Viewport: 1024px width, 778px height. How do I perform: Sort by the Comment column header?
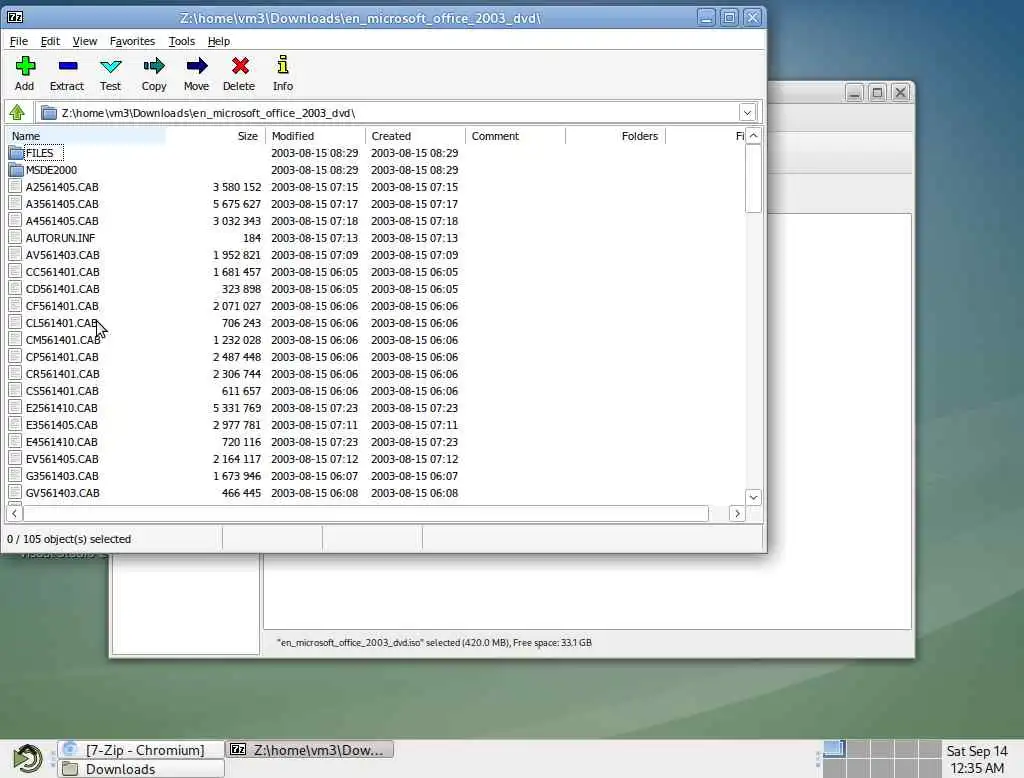[515, 136]
